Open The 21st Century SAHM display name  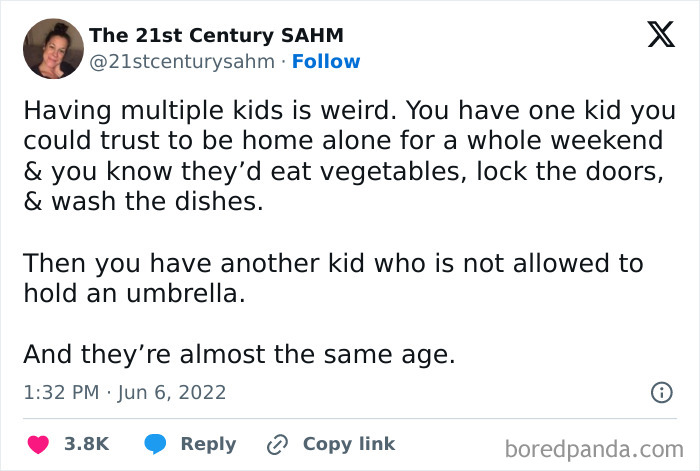pyautogui.click(x=216, y=35)
